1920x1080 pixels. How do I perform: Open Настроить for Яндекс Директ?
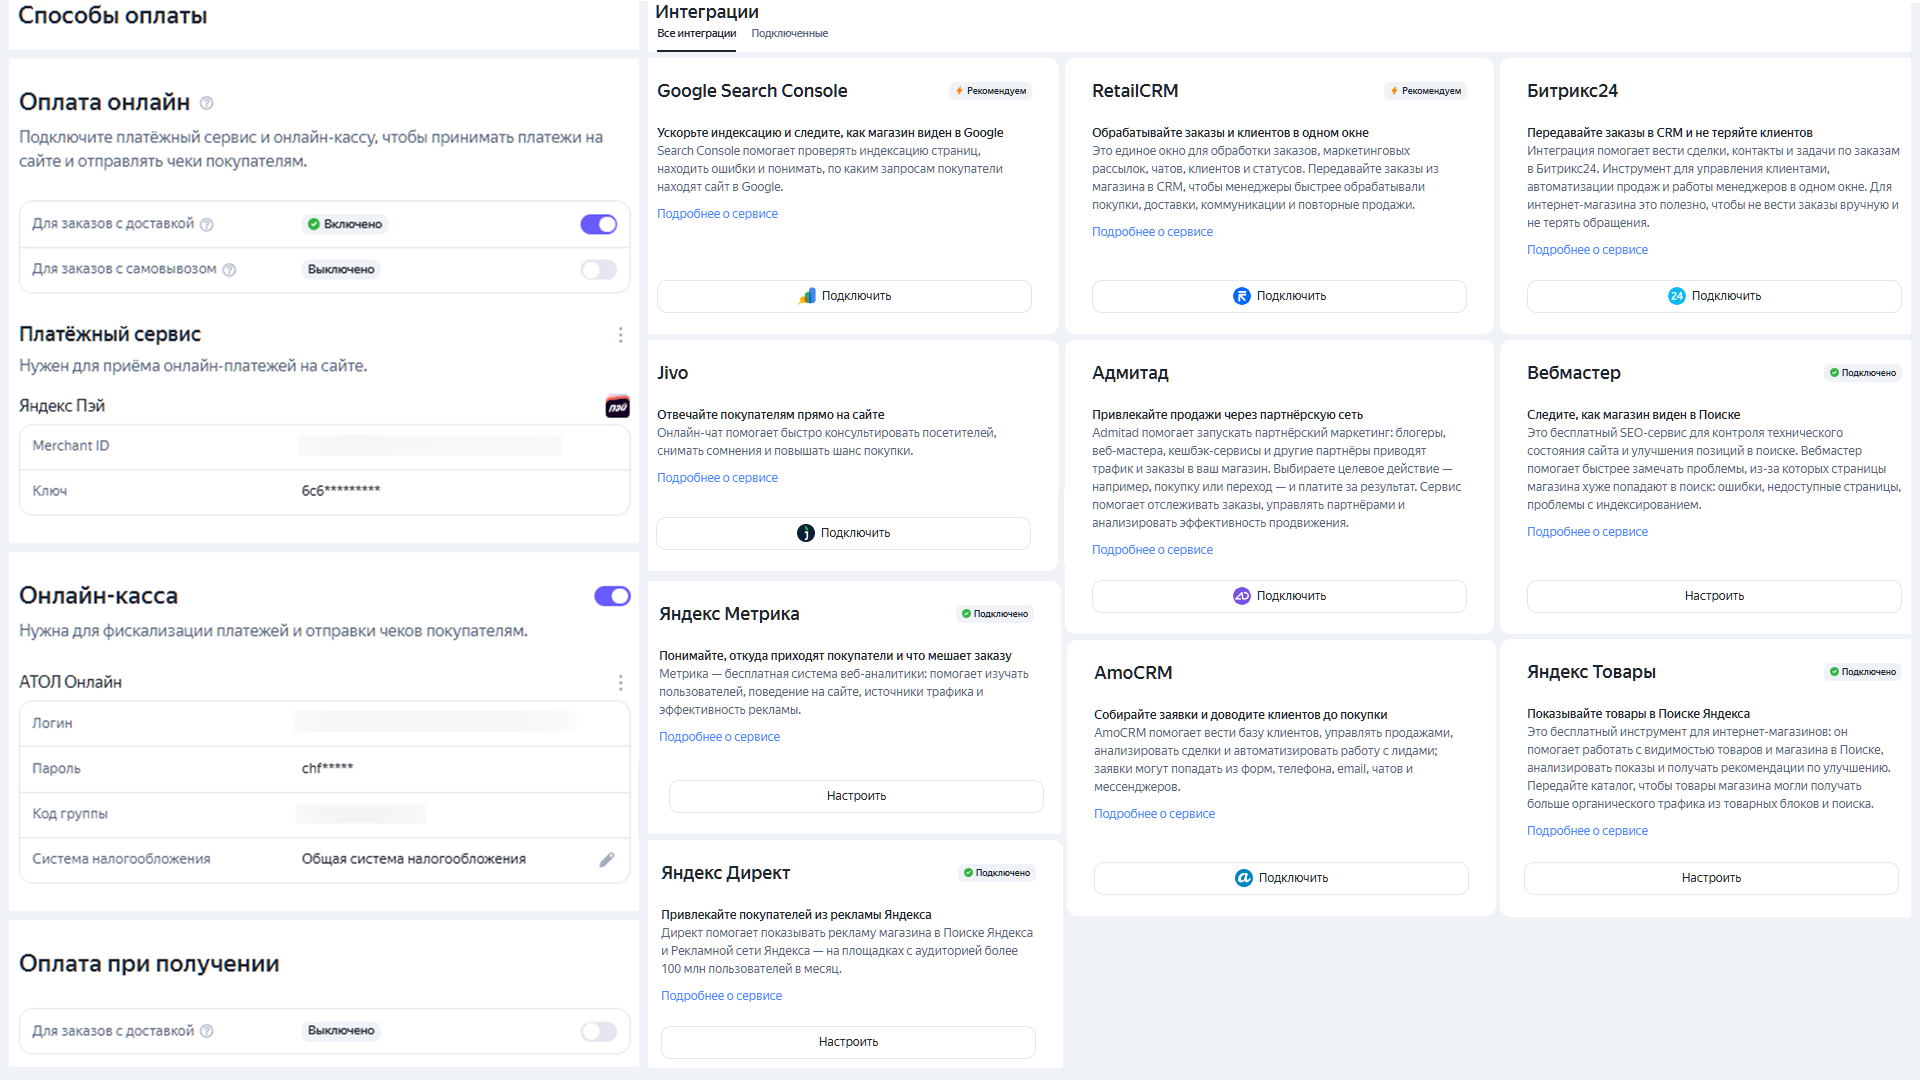point(848,1042)
